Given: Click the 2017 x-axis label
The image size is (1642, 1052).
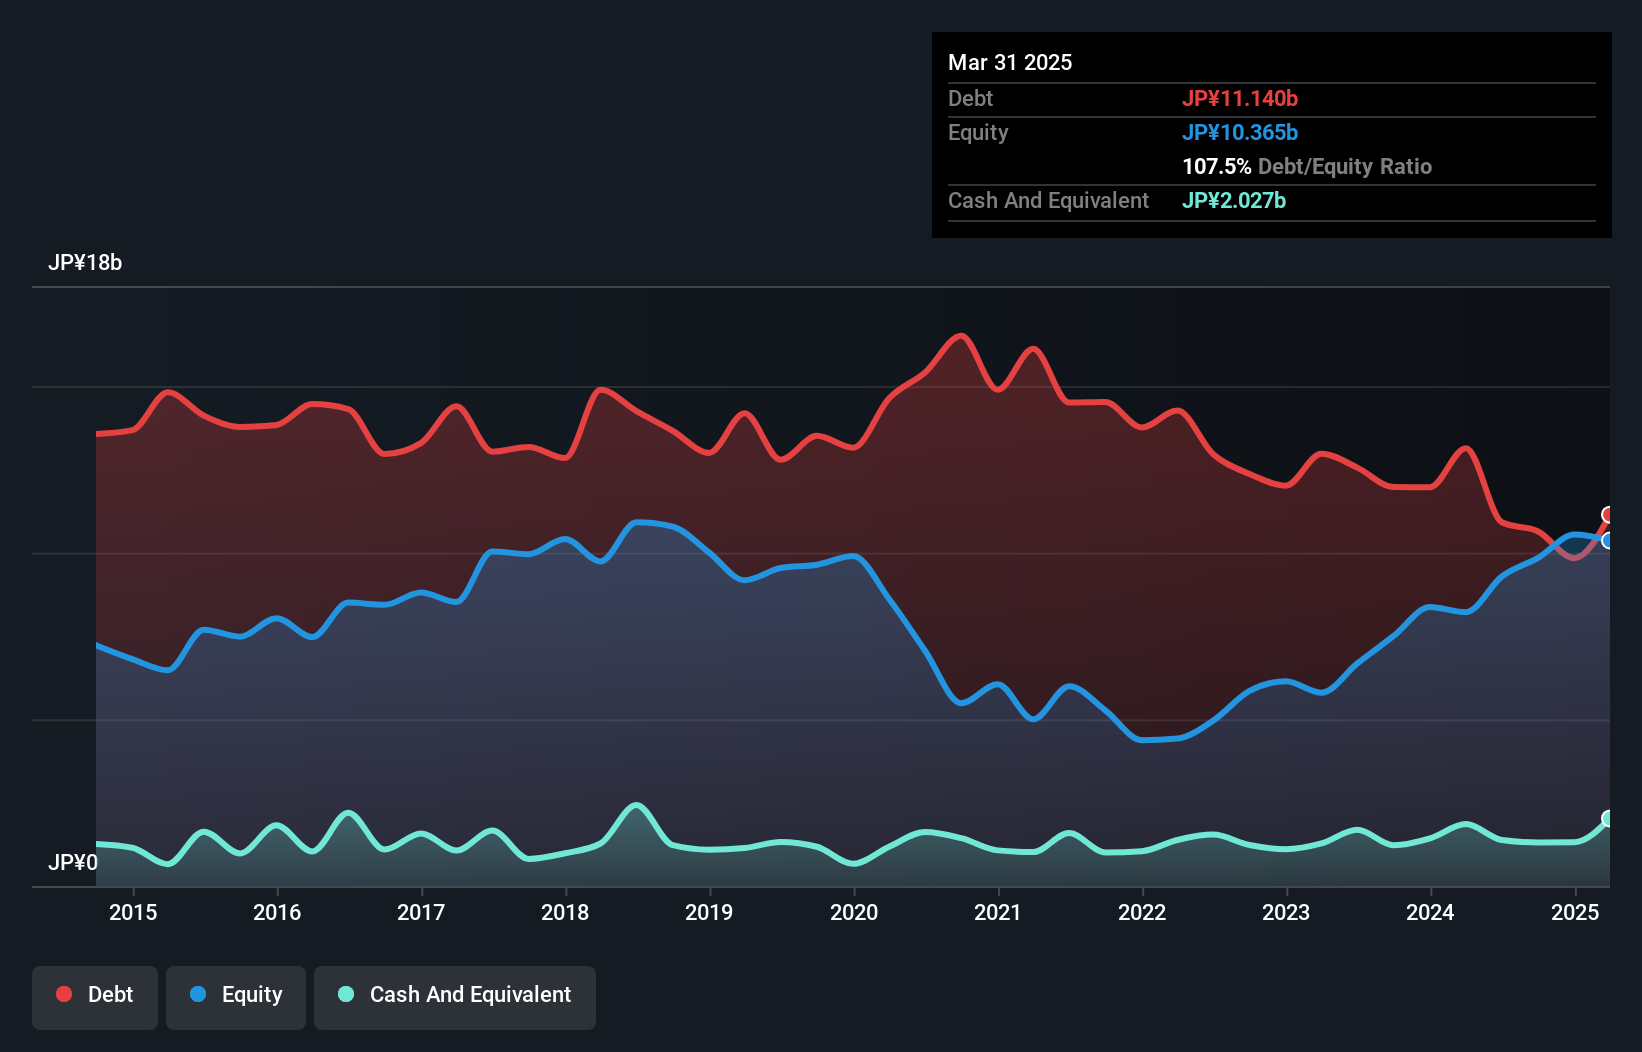Looking at the screenshot, I should [421, 912].
